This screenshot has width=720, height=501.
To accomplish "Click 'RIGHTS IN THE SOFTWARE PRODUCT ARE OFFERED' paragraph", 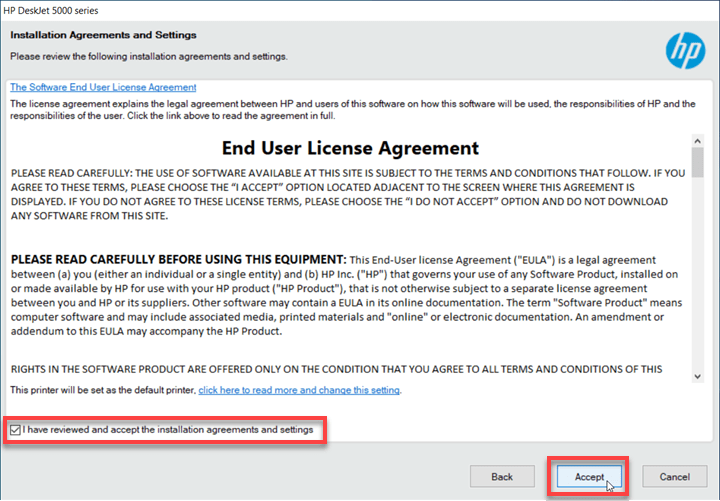I will tap(337, 369).
